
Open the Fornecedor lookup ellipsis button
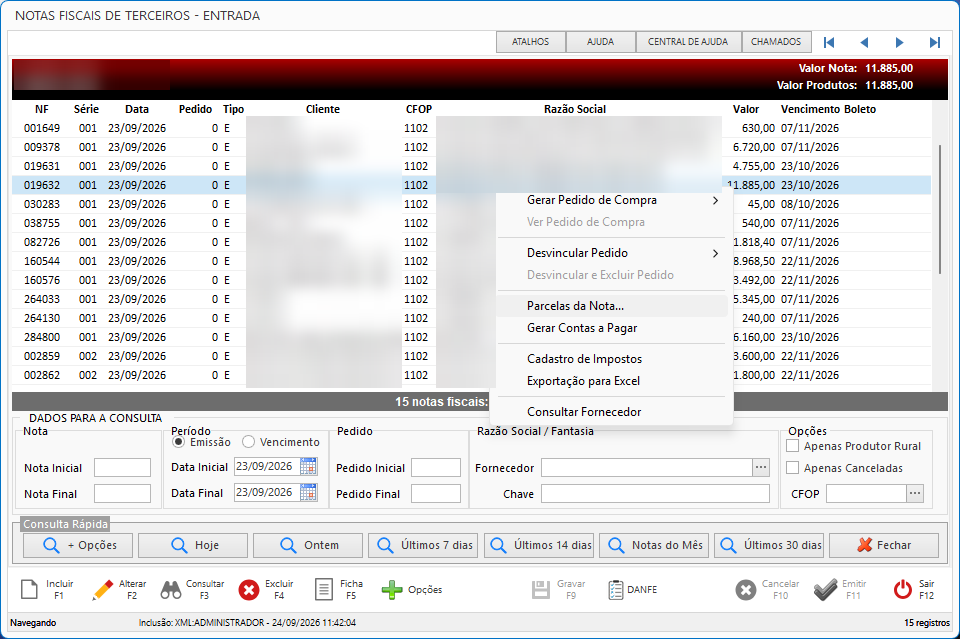(x=760, y=467)
